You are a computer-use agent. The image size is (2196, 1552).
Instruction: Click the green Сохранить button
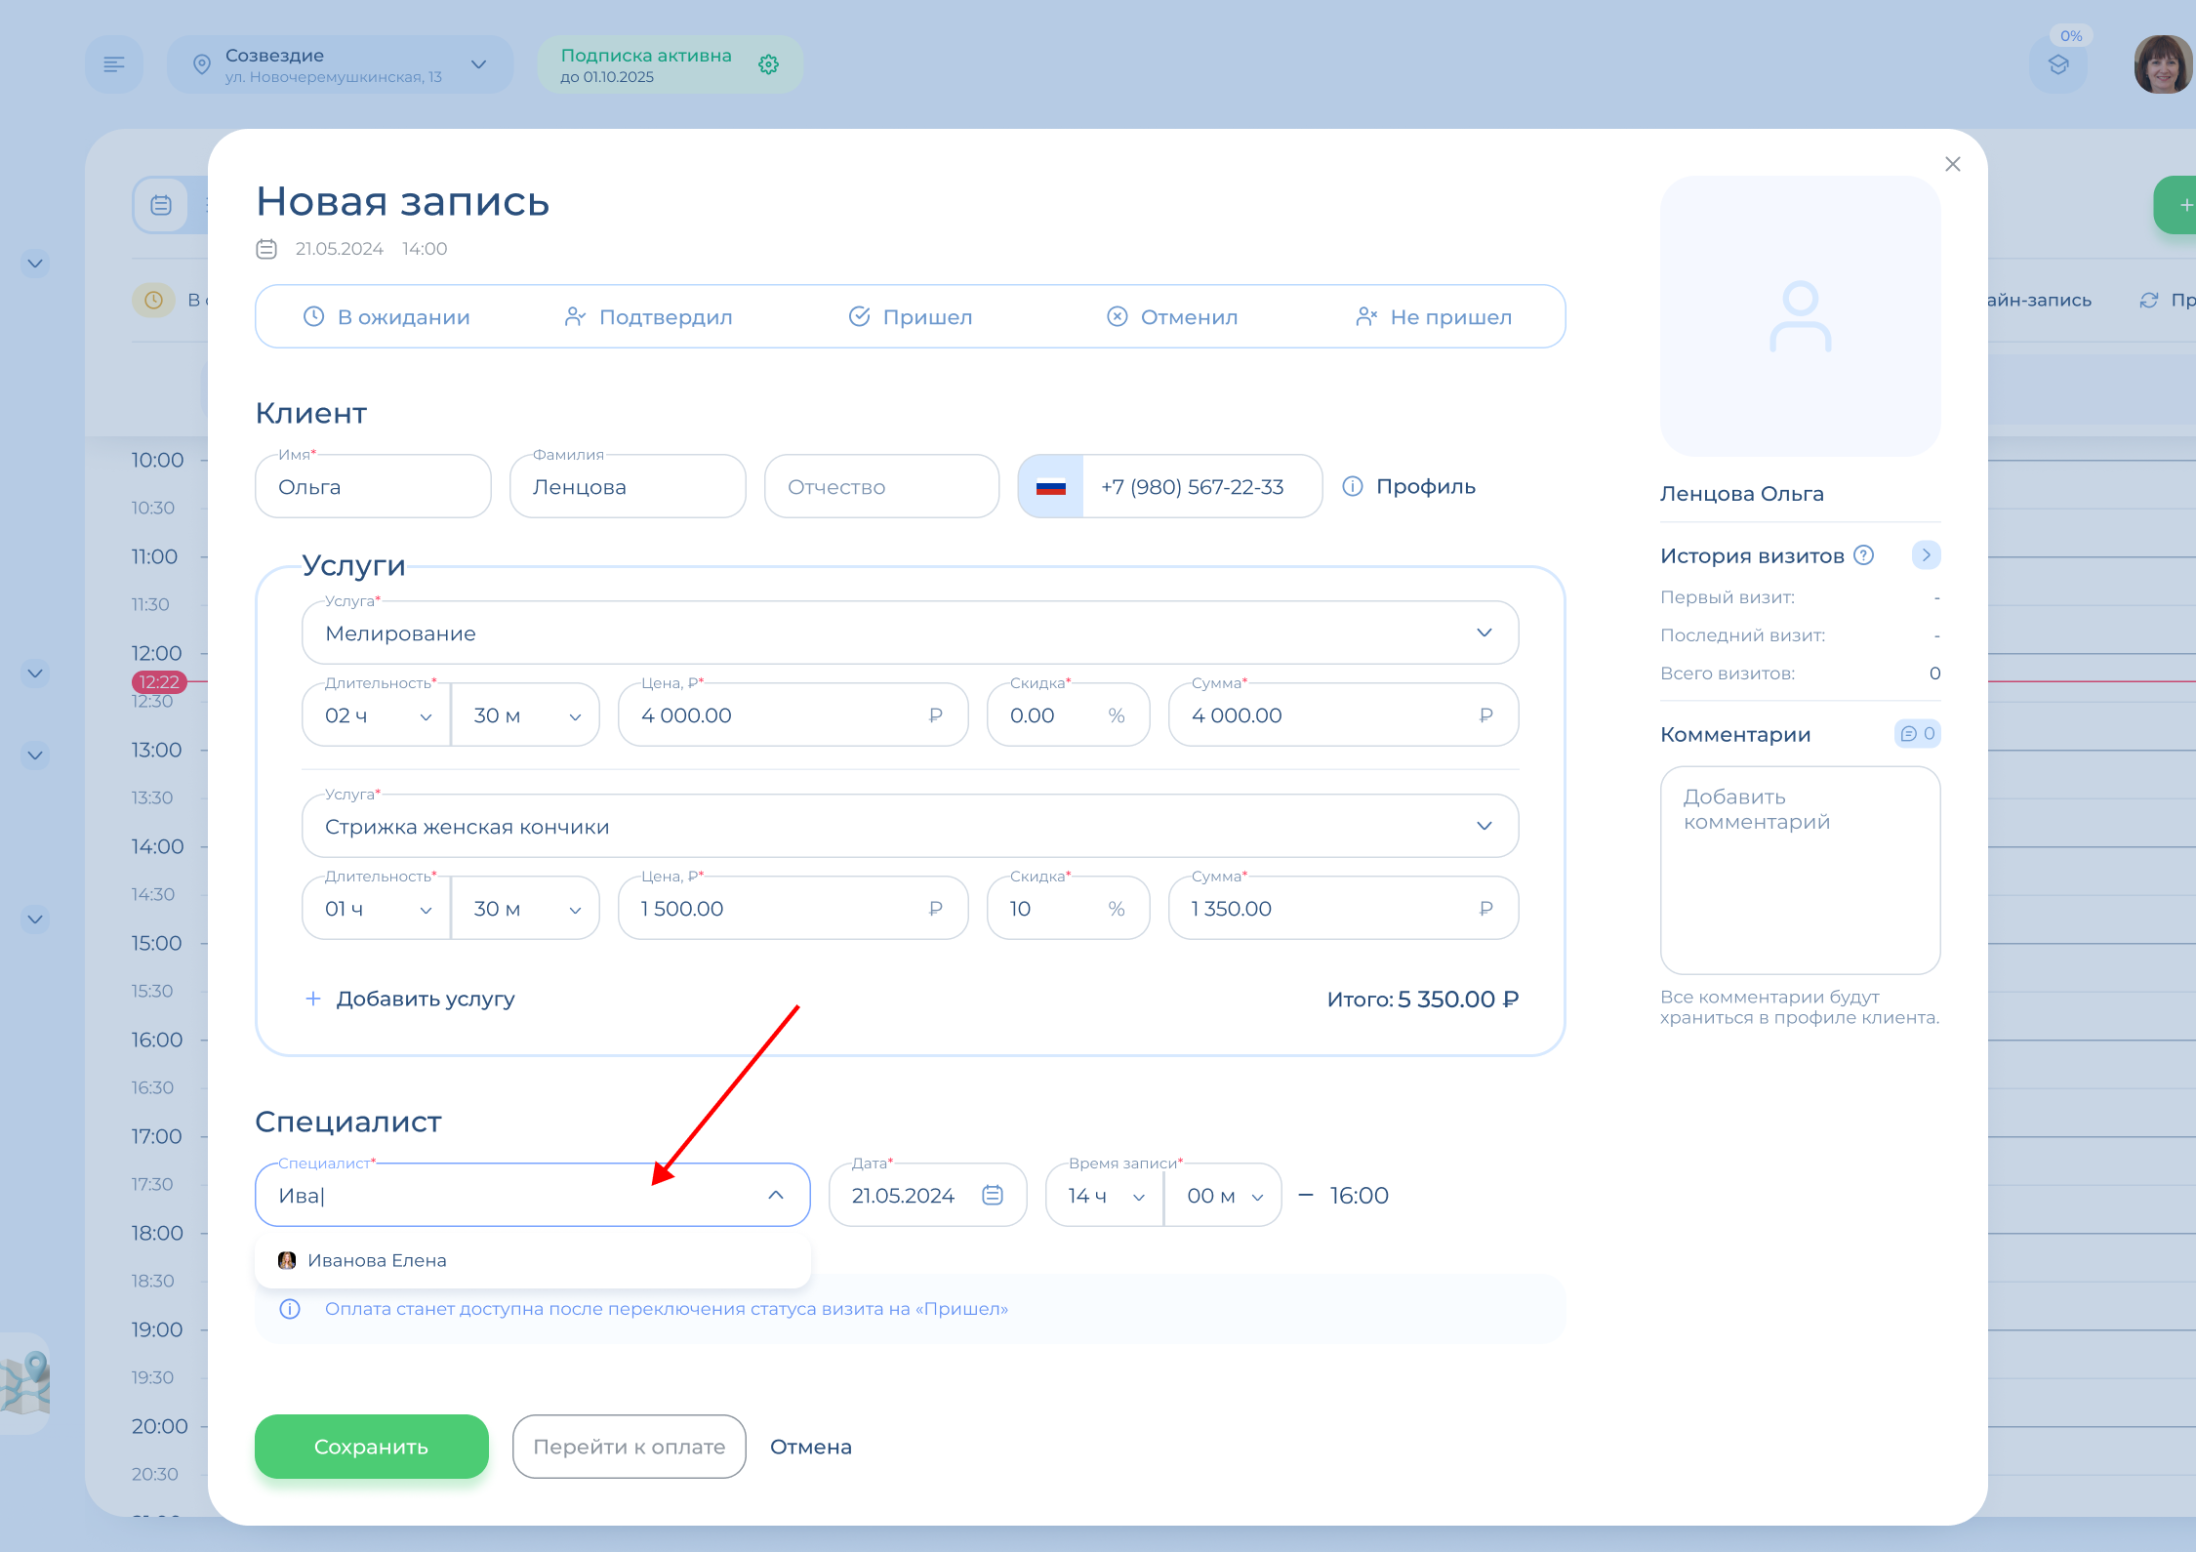[371, 1446]
